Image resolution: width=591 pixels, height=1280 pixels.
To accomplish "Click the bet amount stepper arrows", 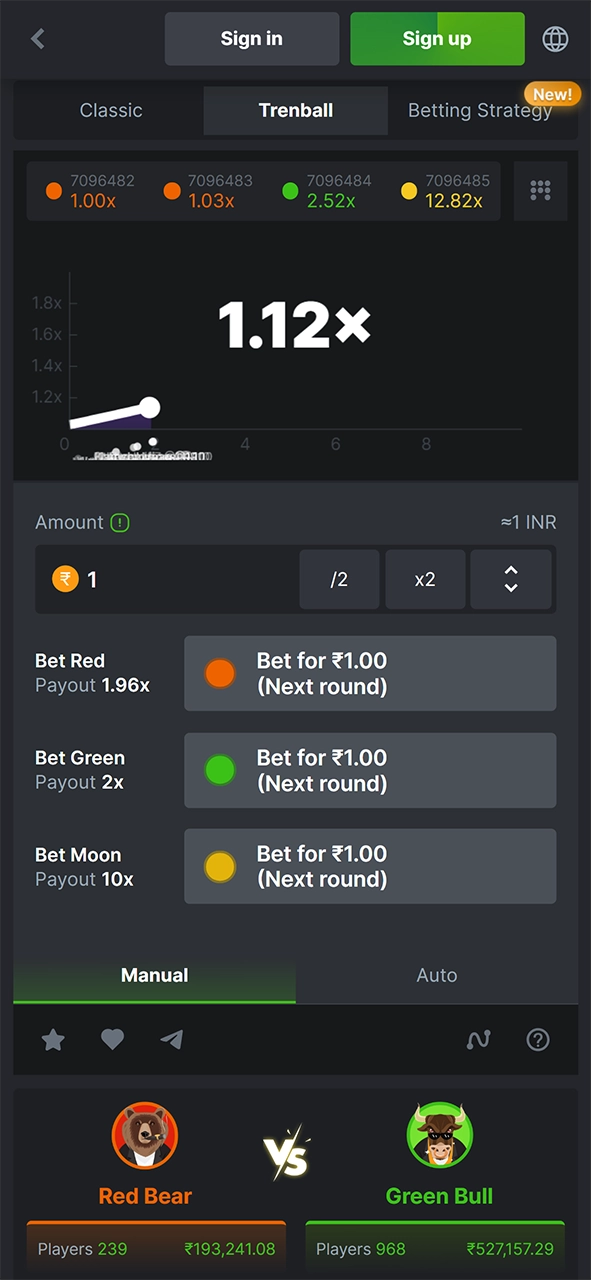I will click(511, 579).
